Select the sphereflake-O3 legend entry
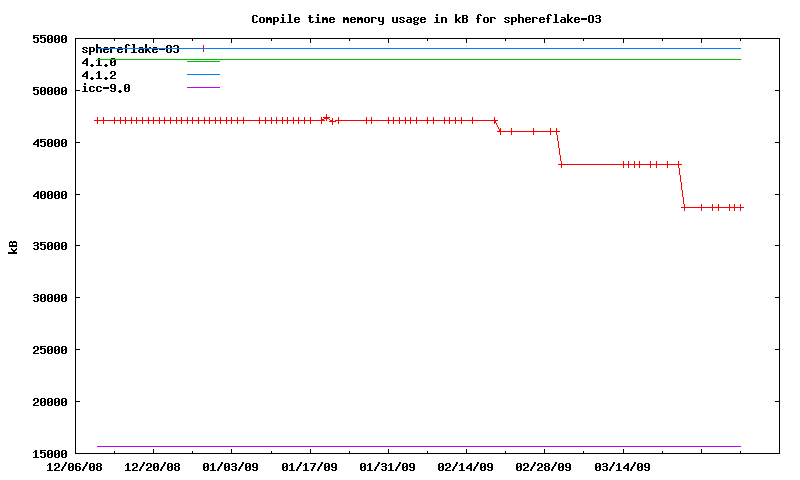 point(131,49)
